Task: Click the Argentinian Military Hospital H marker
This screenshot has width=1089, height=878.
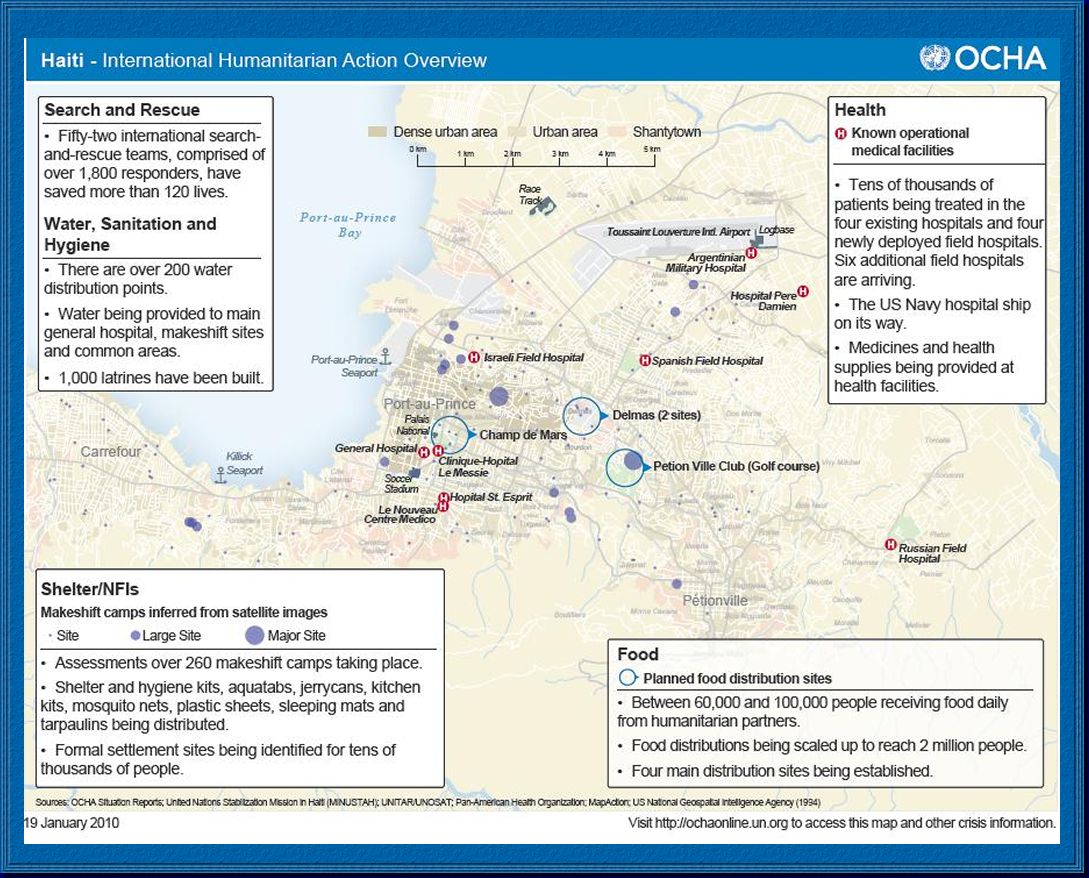Action: pyautogui.click(x=751, y=253)
